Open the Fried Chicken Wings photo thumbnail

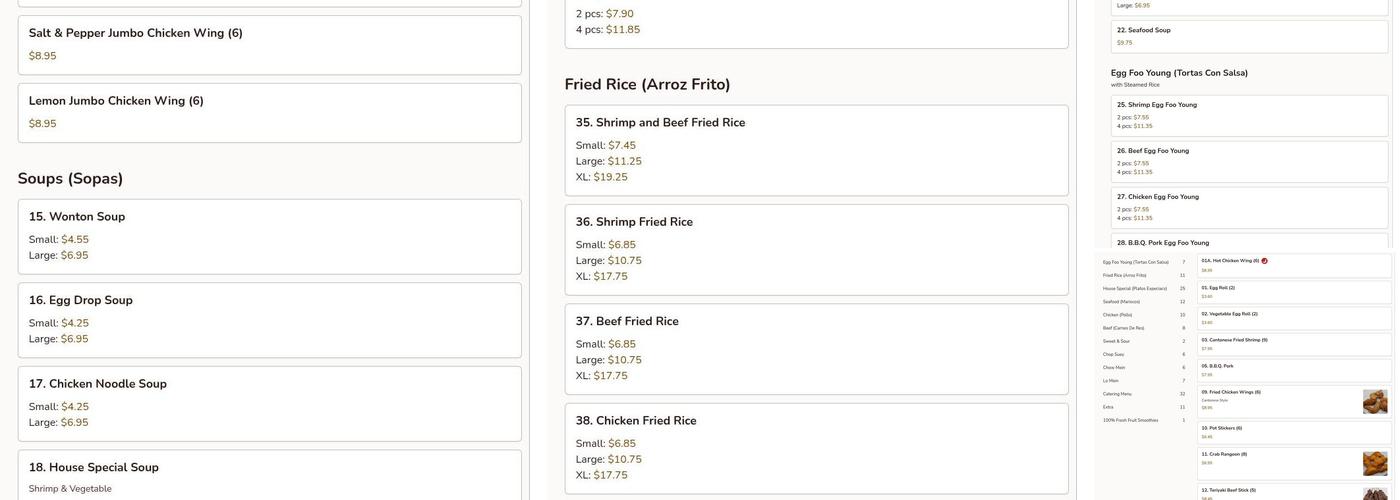point(1375,402)
